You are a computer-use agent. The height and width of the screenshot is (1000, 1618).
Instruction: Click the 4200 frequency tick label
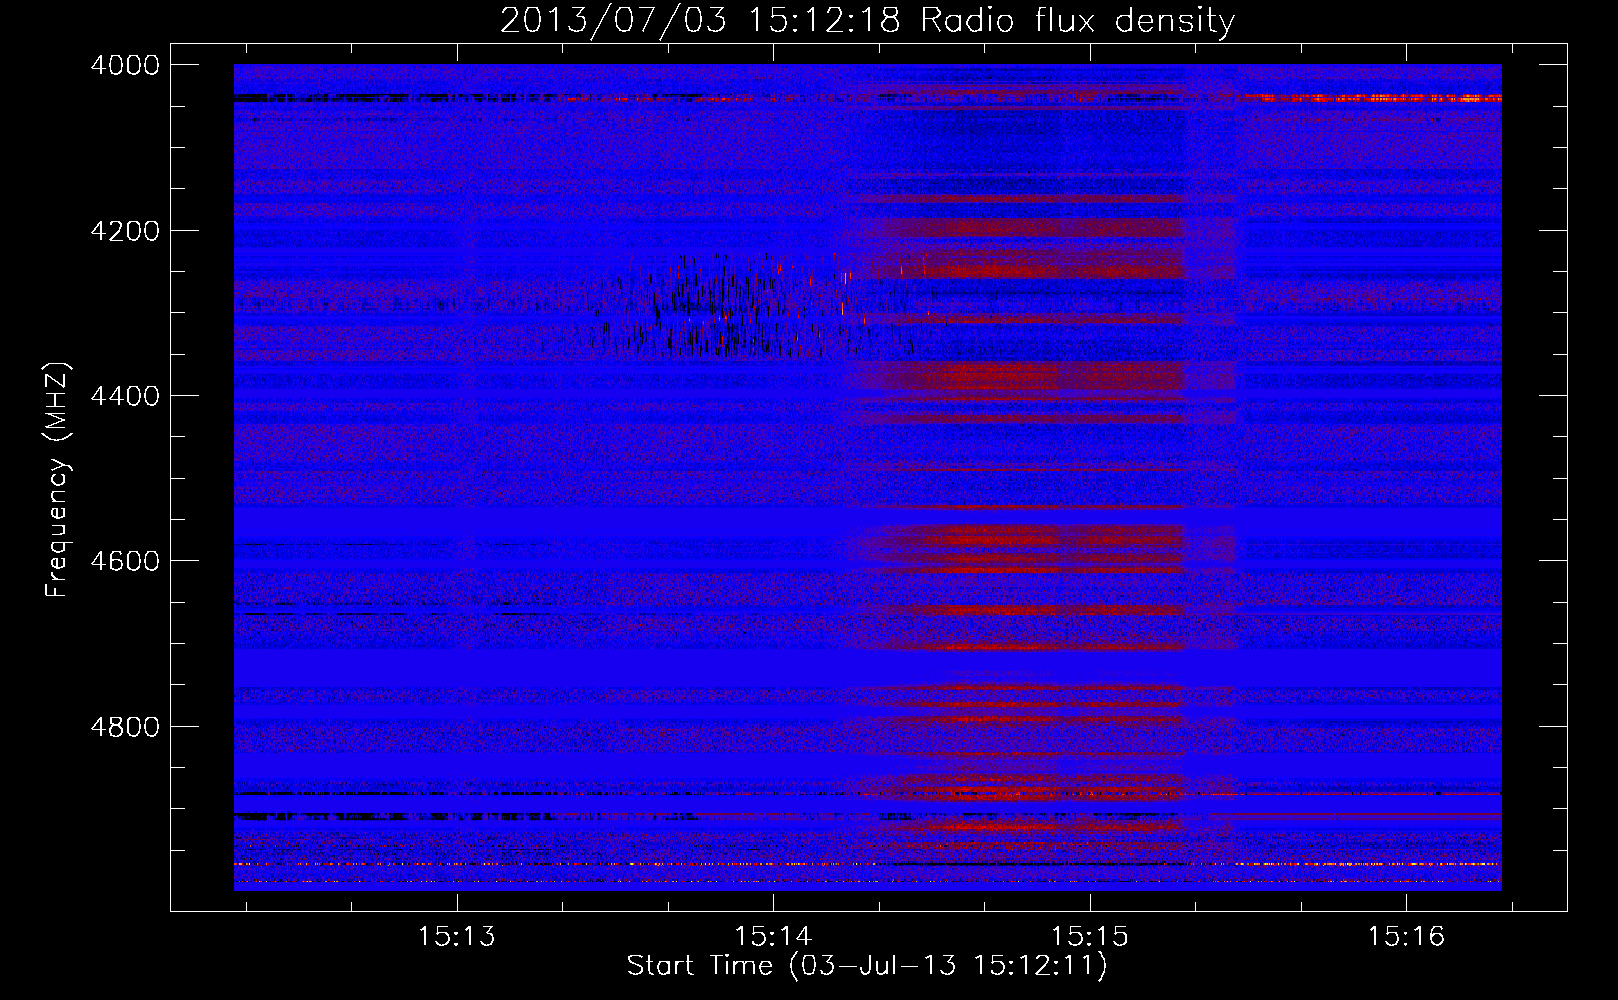(125, 231)
